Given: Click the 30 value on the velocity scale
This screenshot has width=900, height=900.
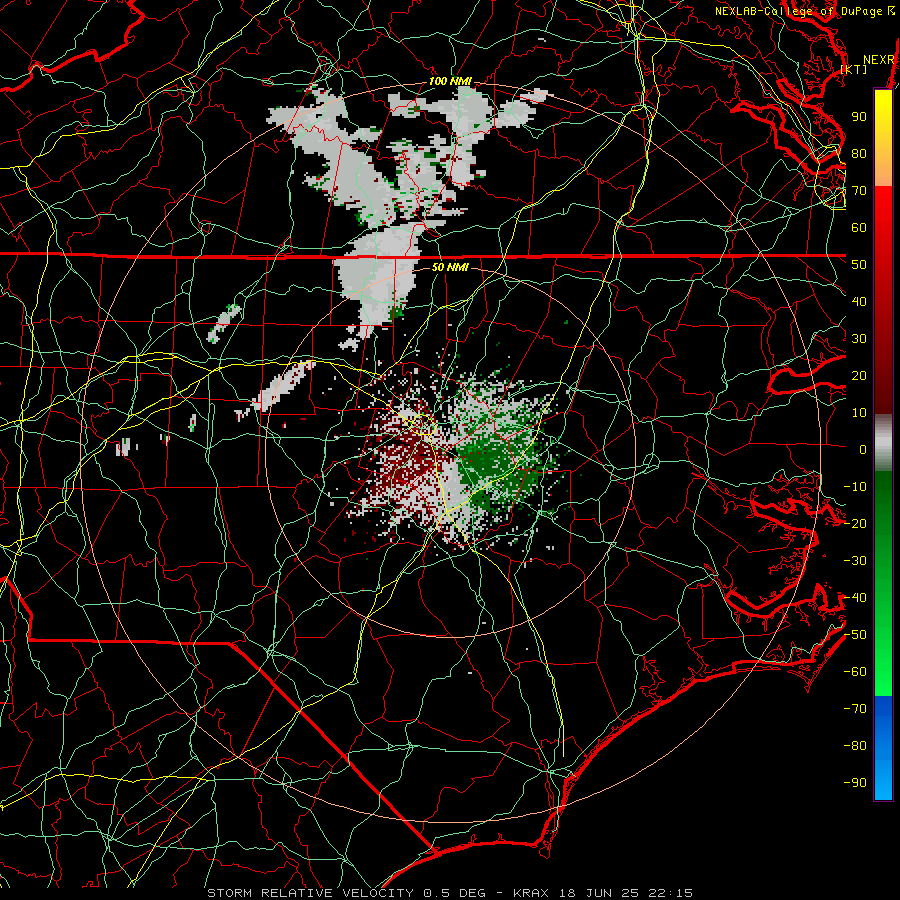Looking at the screenshot, I should click(x=859, y=339).
